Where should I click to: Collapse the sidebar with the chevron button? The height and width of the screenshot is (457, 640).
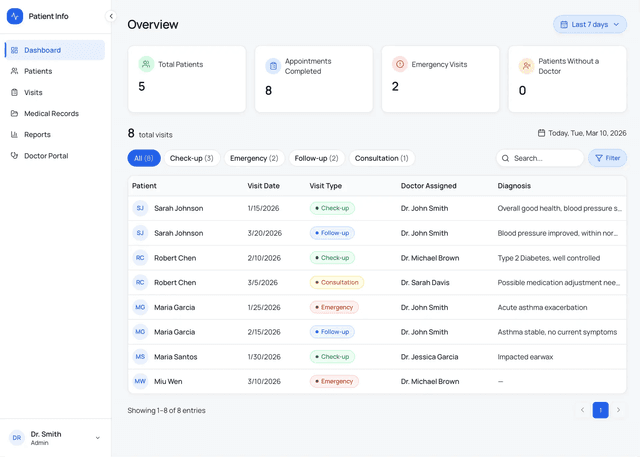pyautogui.click(x=111, y=16)
